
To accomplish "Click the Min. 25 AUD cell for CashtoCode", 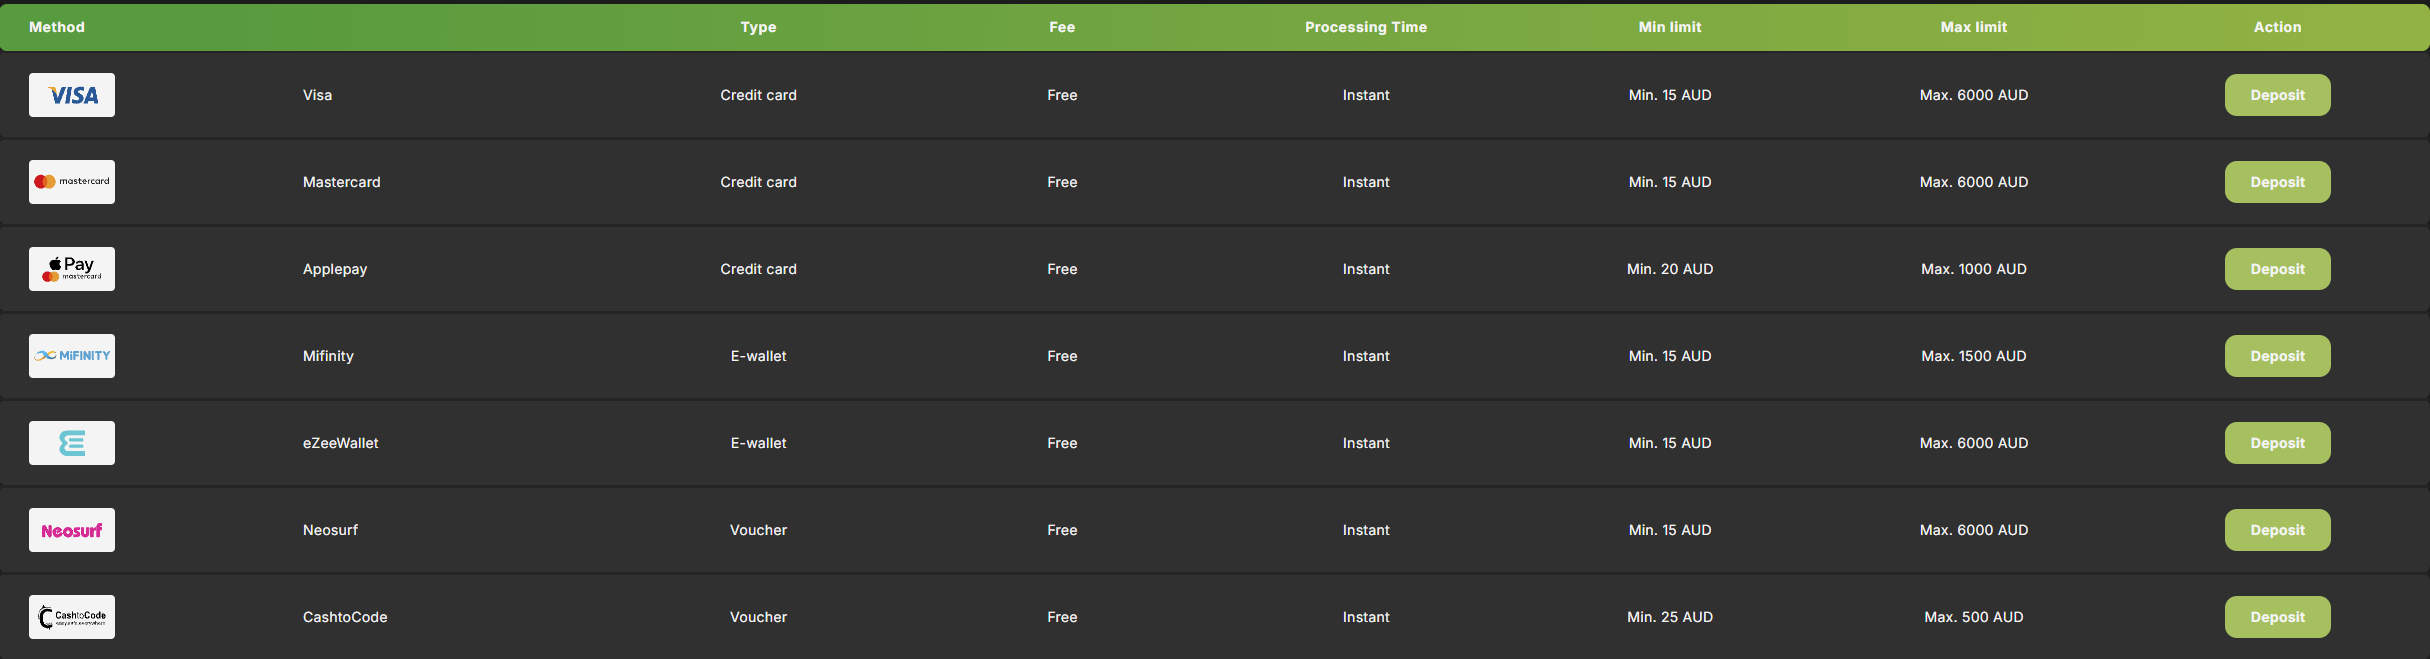I will tap(1670, 616).
